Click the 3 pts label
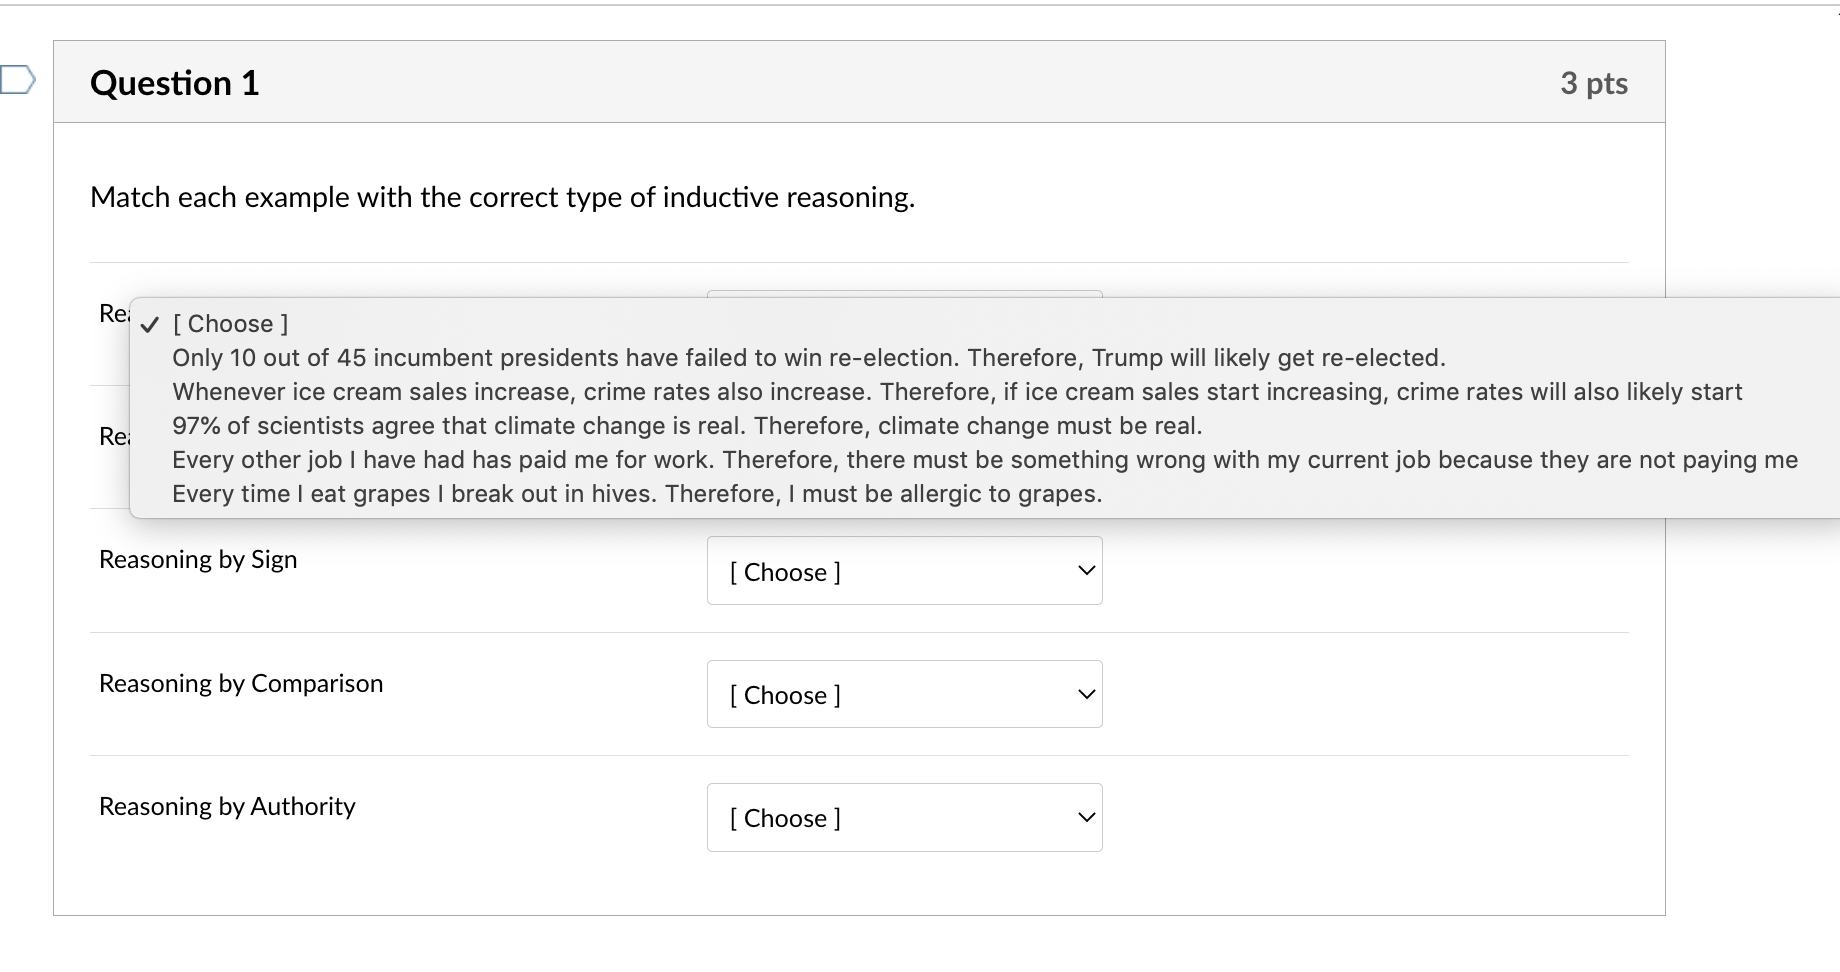This screenshot has width=1840, height=972. (1594, 84)
